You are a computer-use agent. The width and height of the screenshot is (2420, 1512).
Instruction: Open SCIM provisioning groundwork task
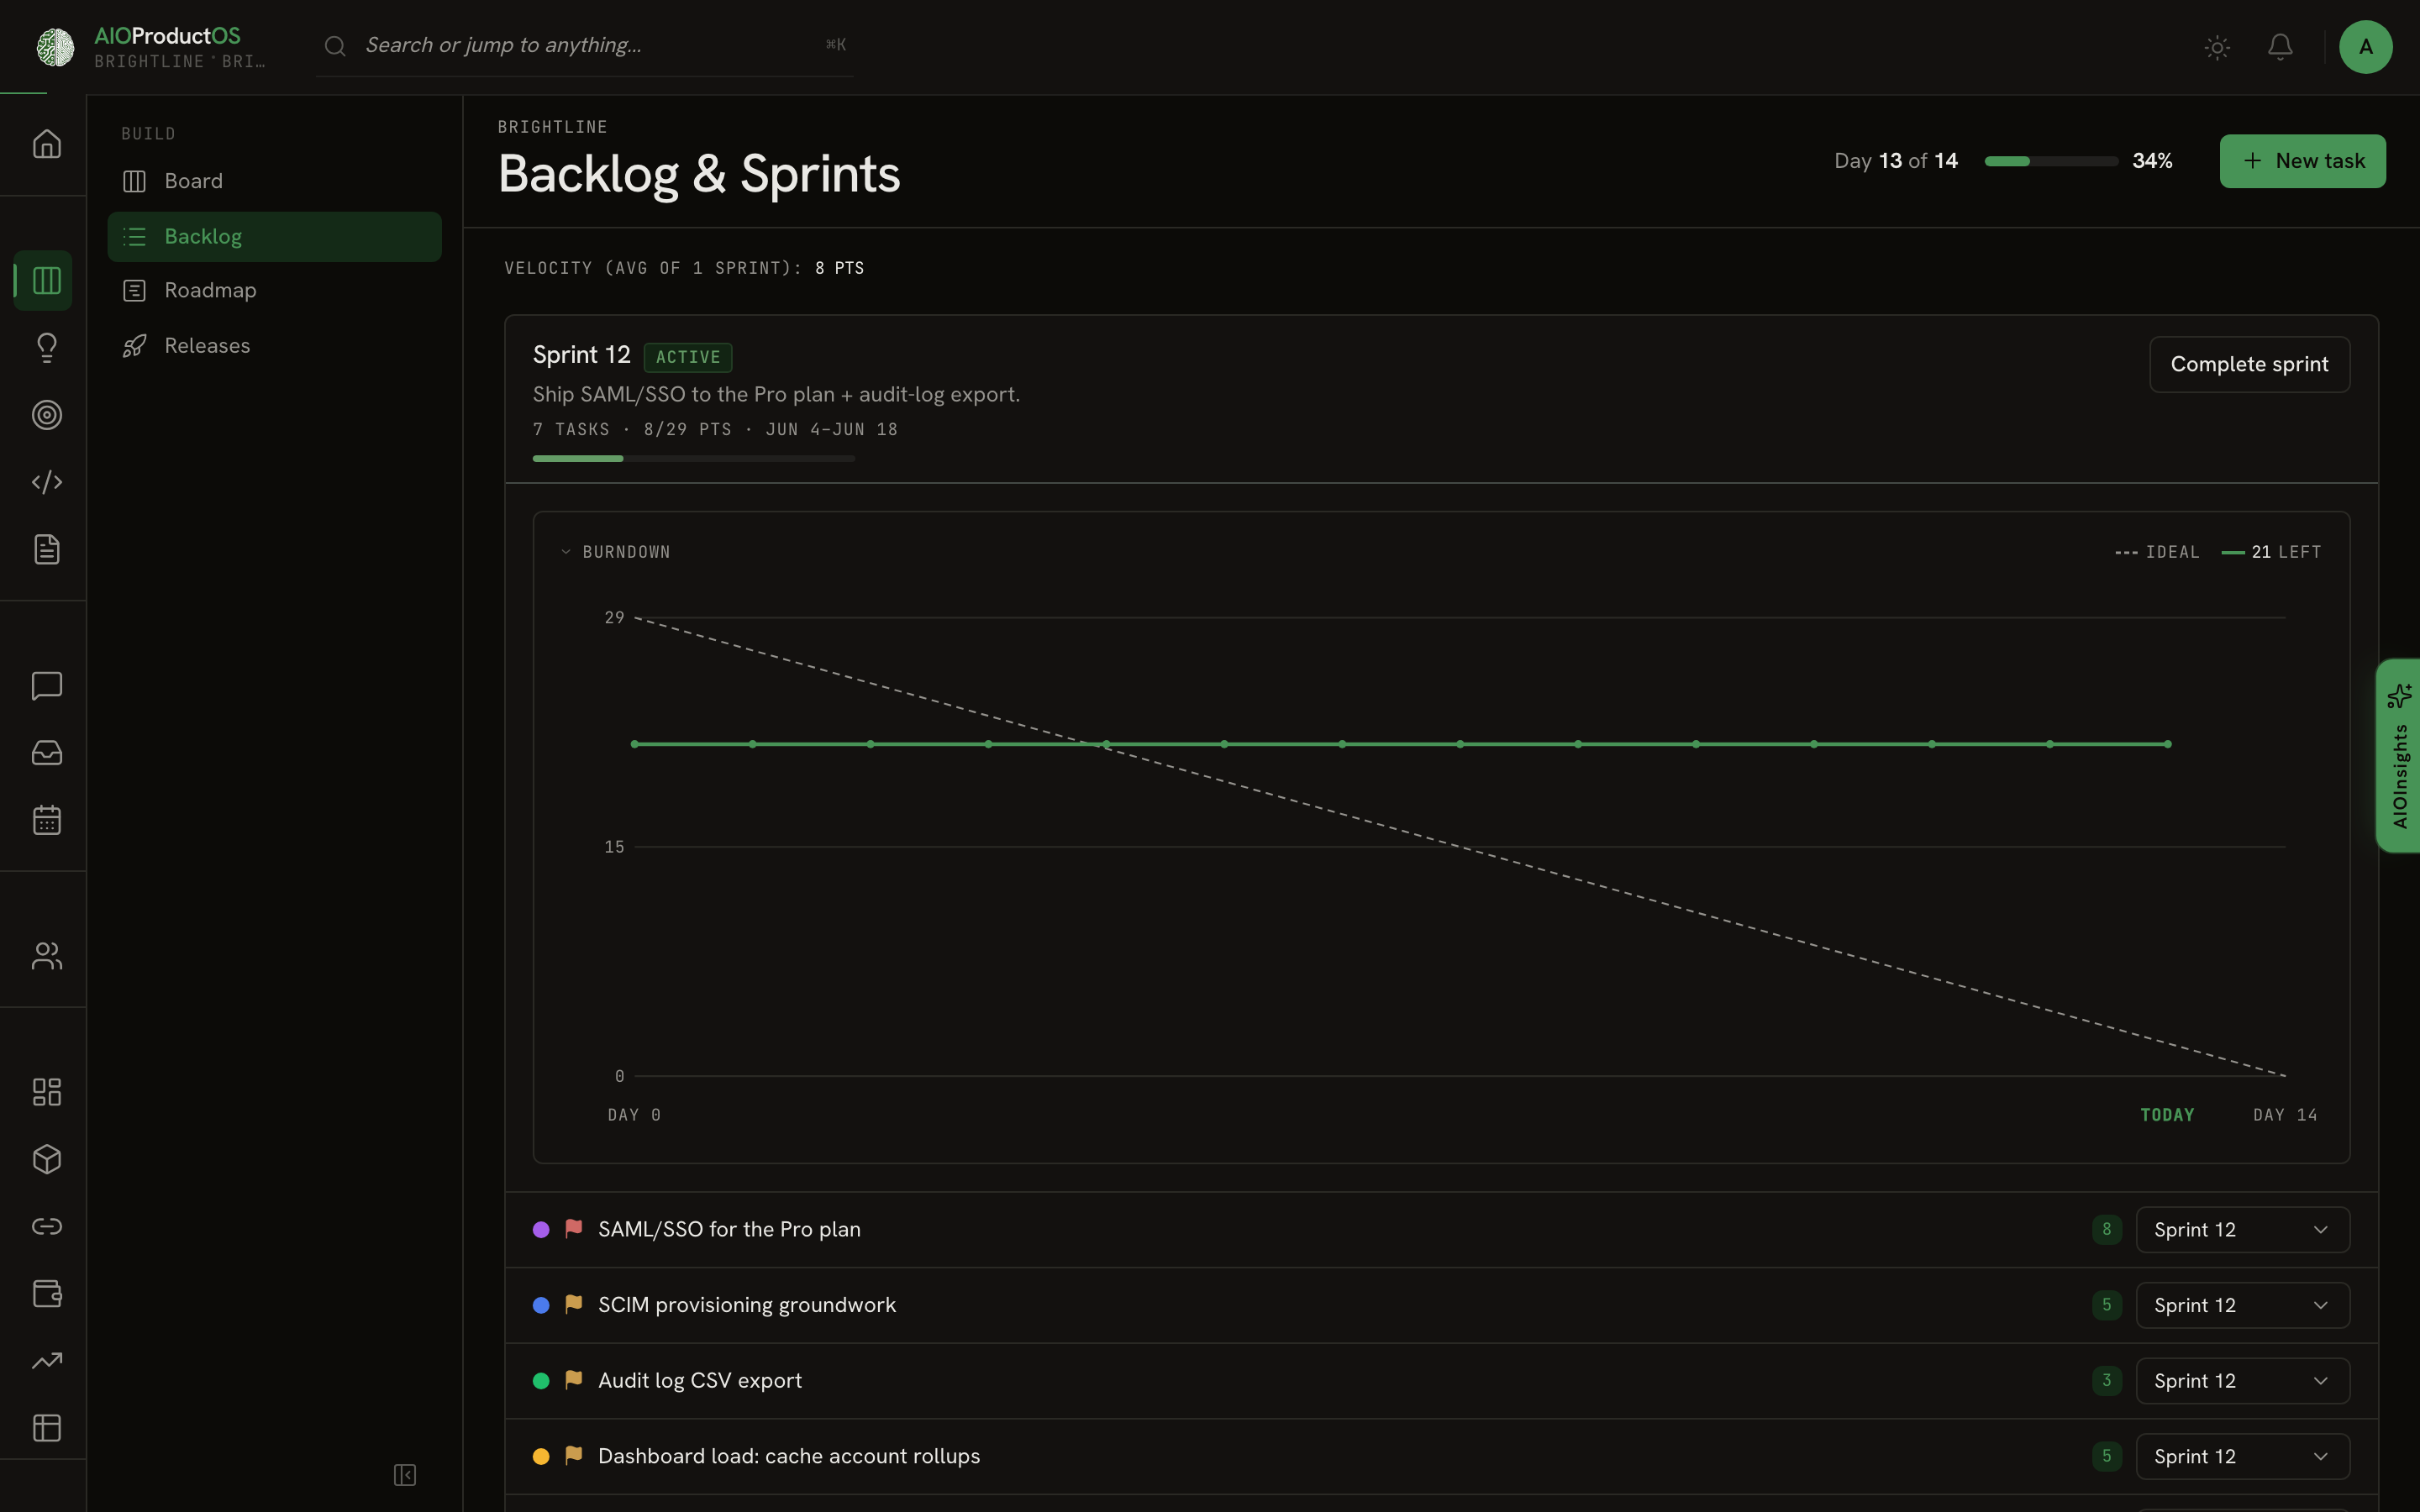pyautogui.click(x=747, y=1305)
